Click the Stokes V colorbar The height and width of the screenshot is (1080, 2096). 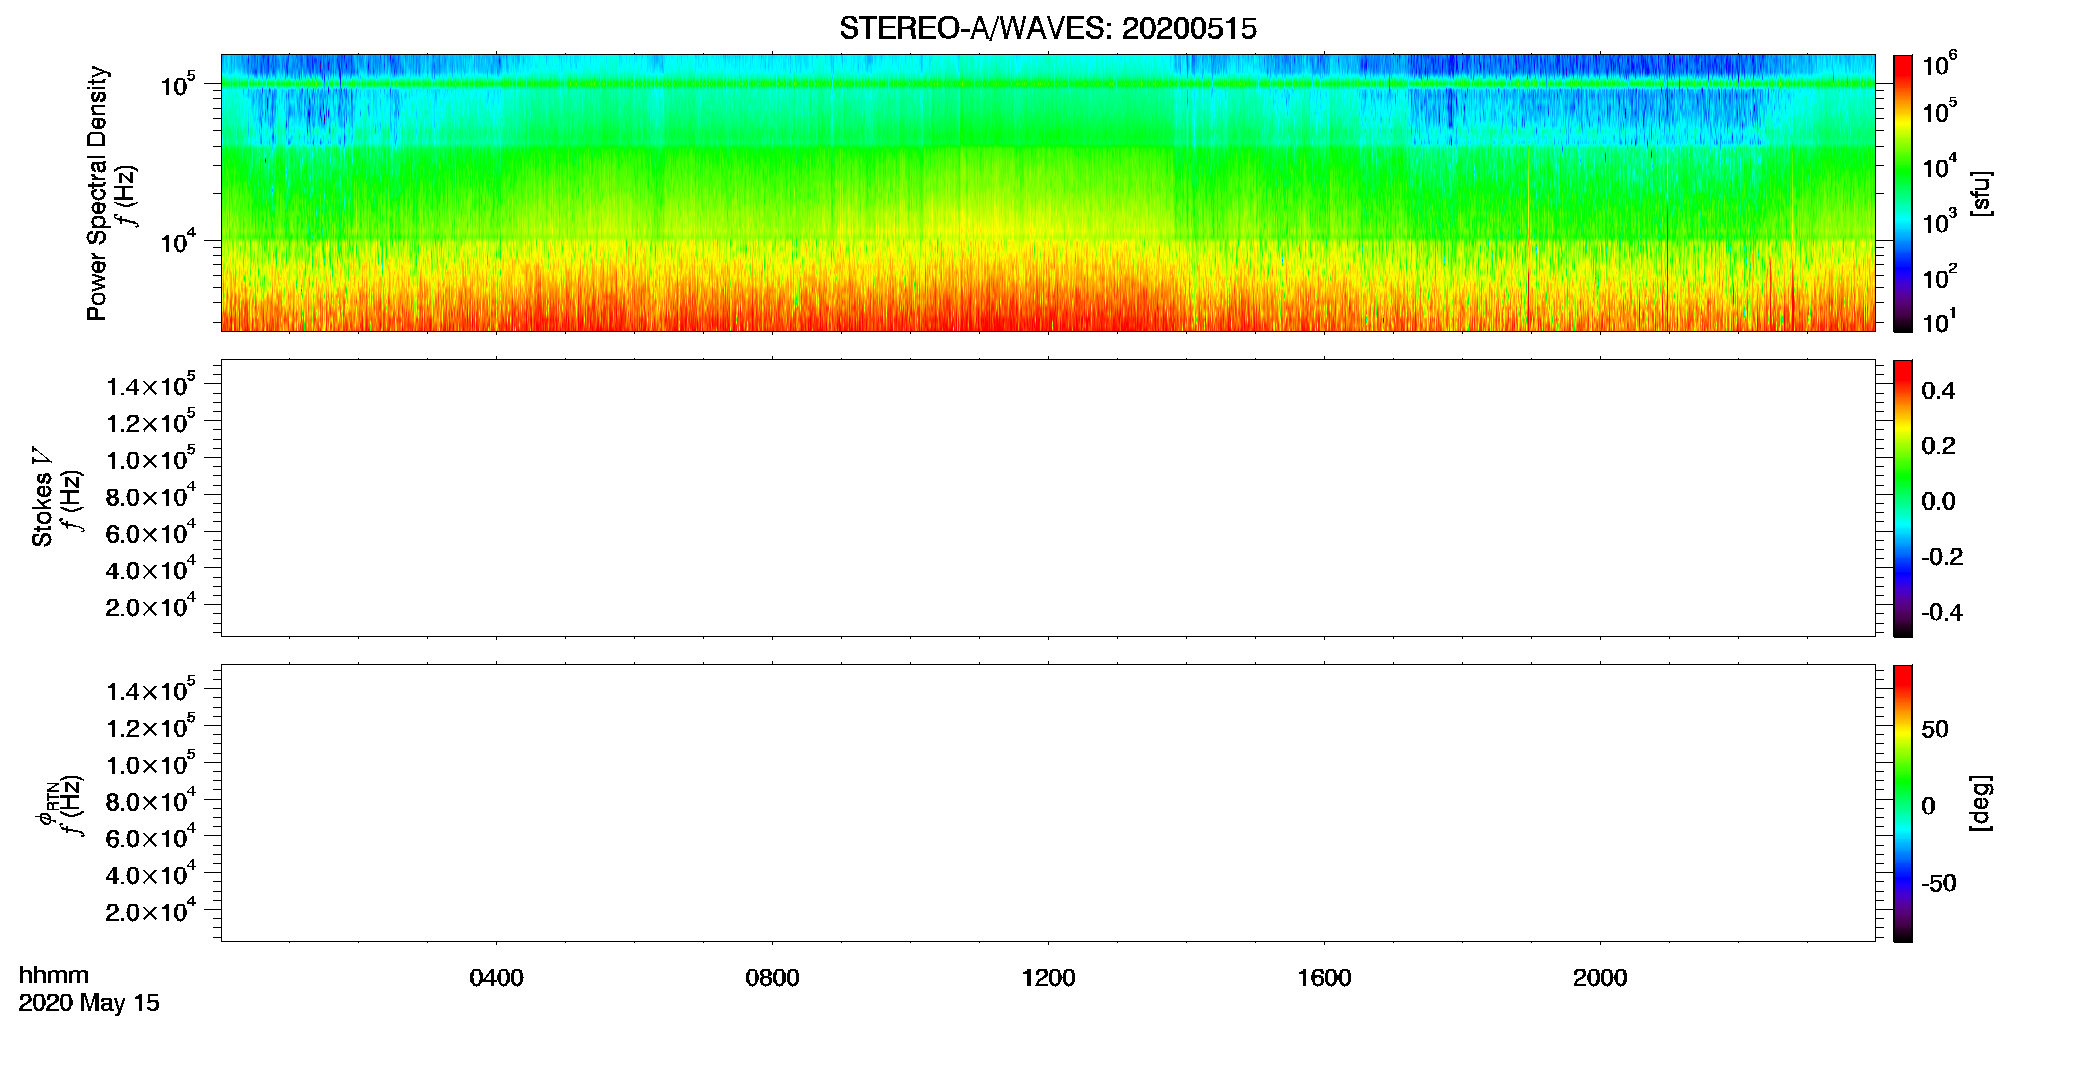[x=1903, y=498]
